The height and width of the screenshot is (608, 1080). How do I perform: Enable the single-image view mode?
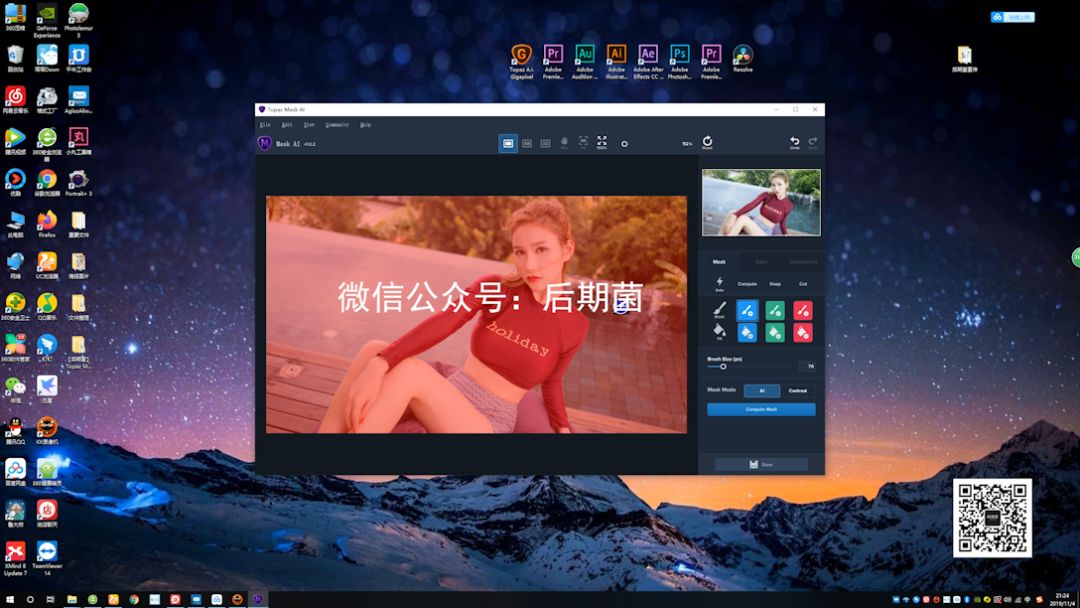pos(508,144)
